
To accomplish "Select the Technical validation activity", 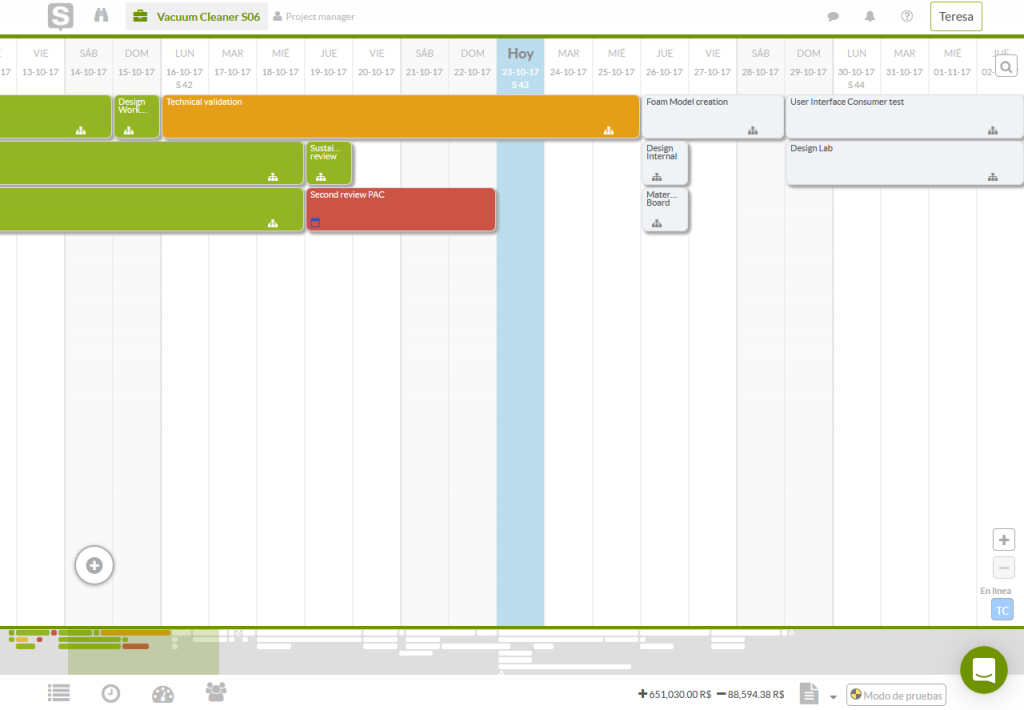I will (x=400, y=116).
